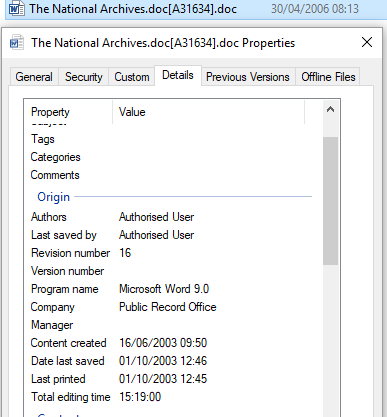
Task: Click the Content created label
Action: [68, 343]
